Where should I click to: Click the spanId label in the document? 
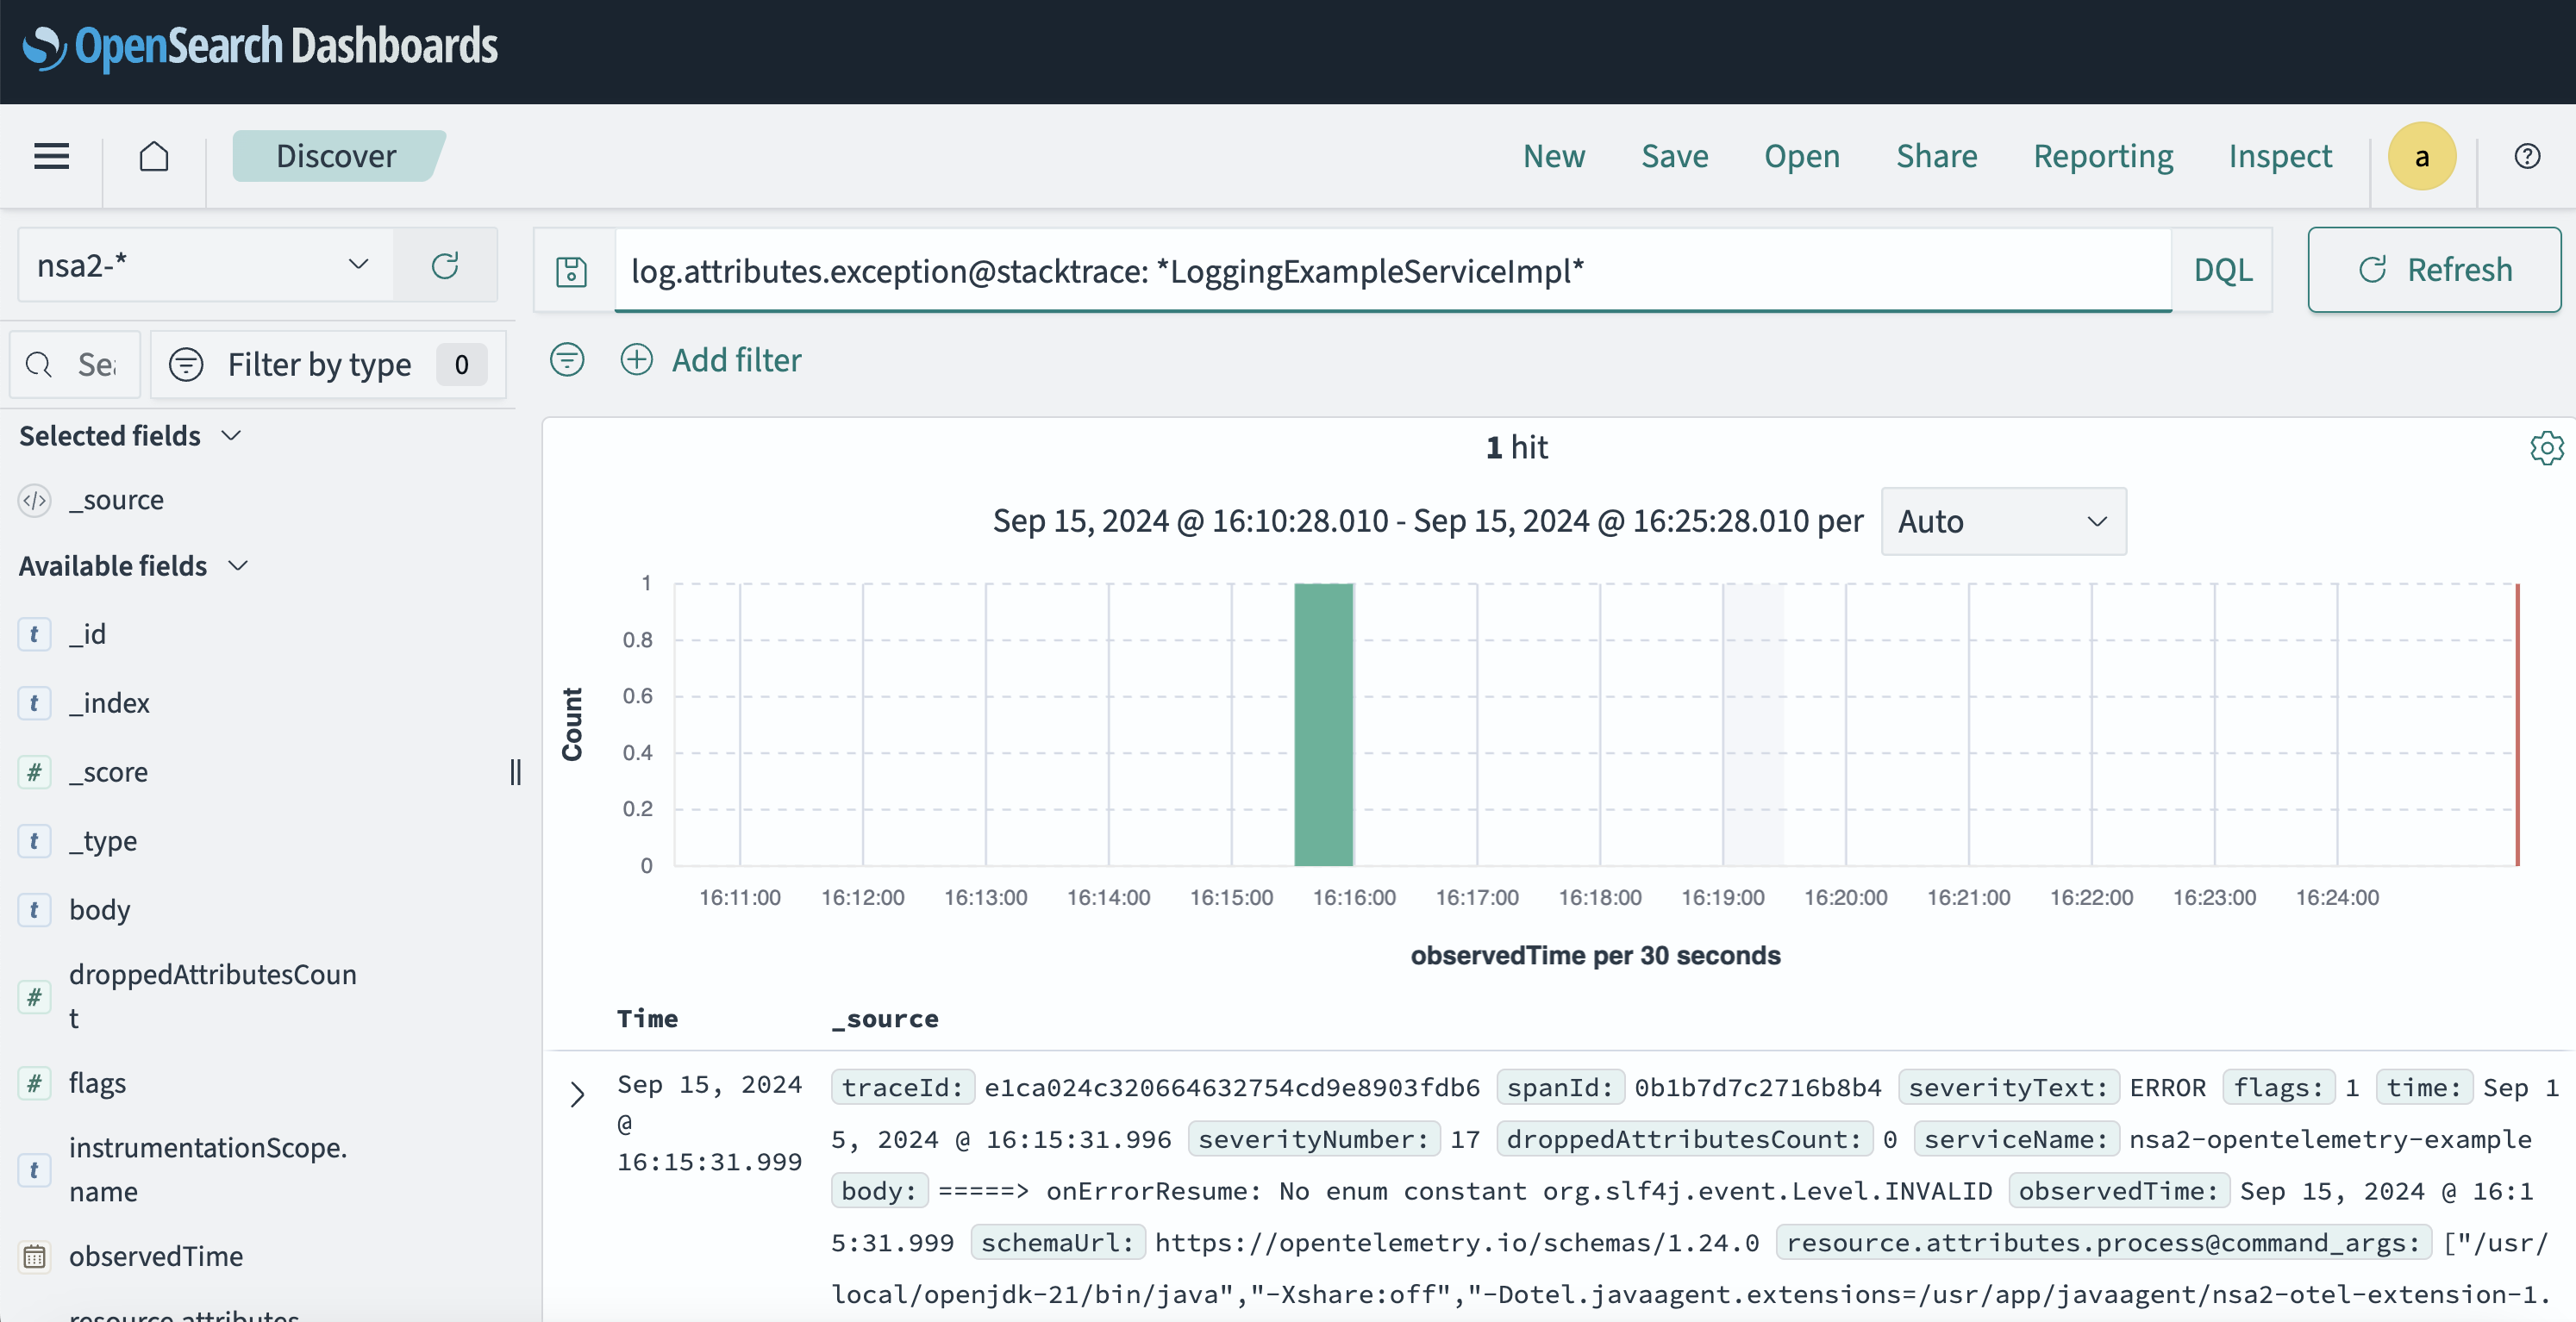(1560, 1088)
